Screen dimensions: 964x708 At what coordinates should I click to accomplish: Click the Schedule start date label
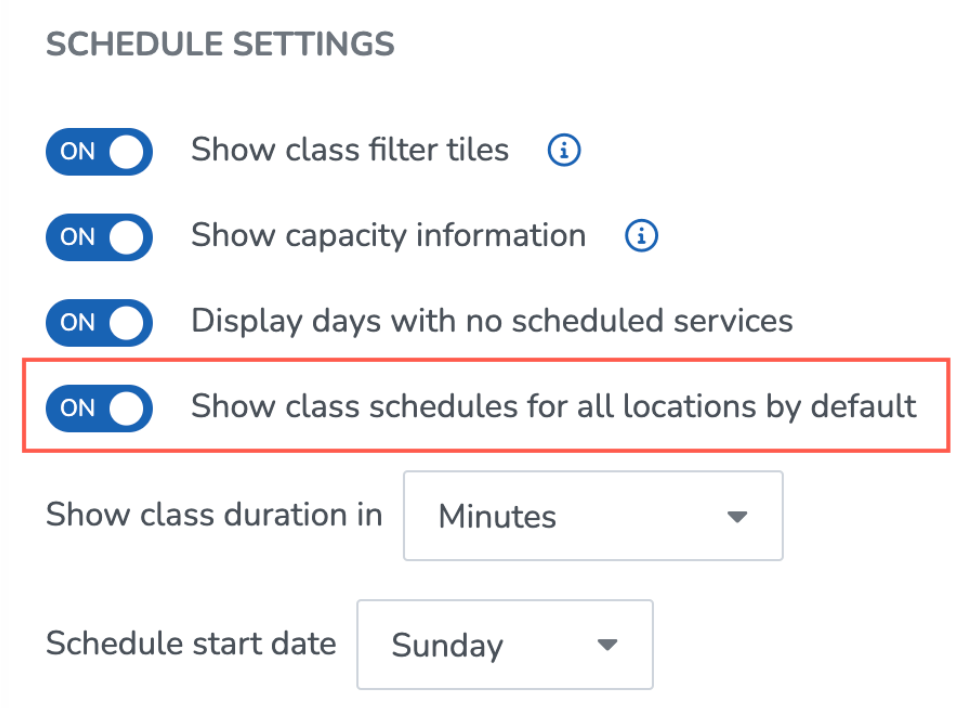[191, 643]
